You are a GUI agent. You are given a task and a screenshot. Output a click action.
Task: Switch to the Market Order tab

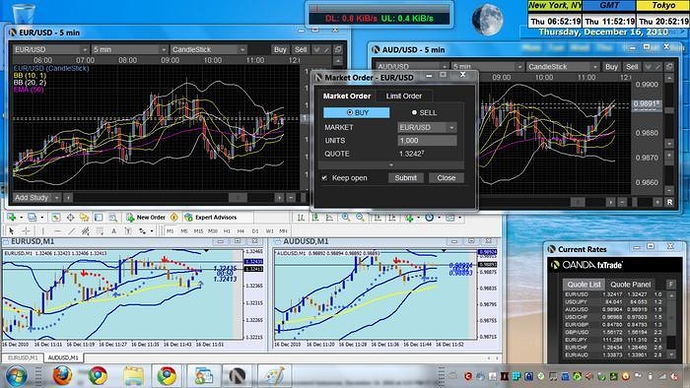tap(347, 96)
